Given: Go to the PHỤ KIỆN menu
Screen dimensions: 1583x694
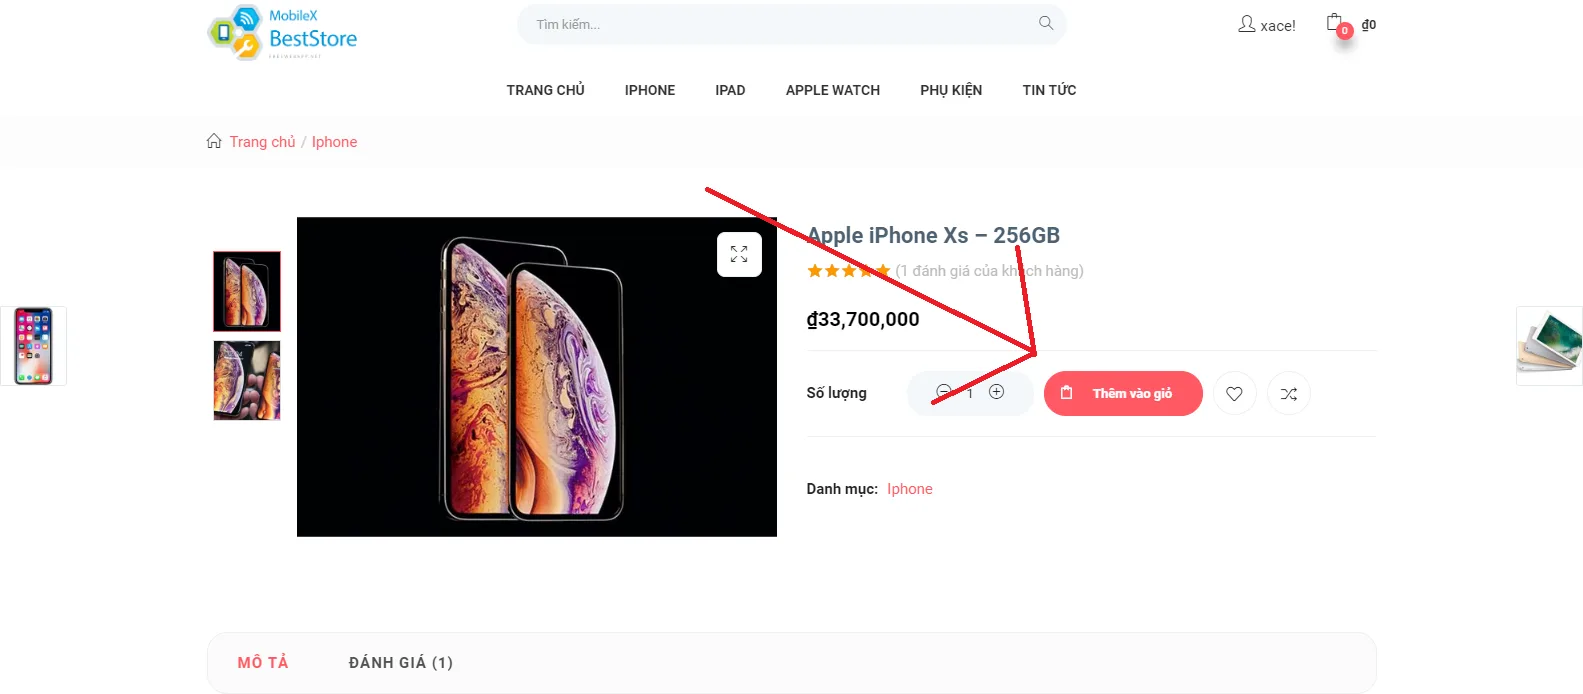Looking at the screenshot, I should tap(951, 90).
